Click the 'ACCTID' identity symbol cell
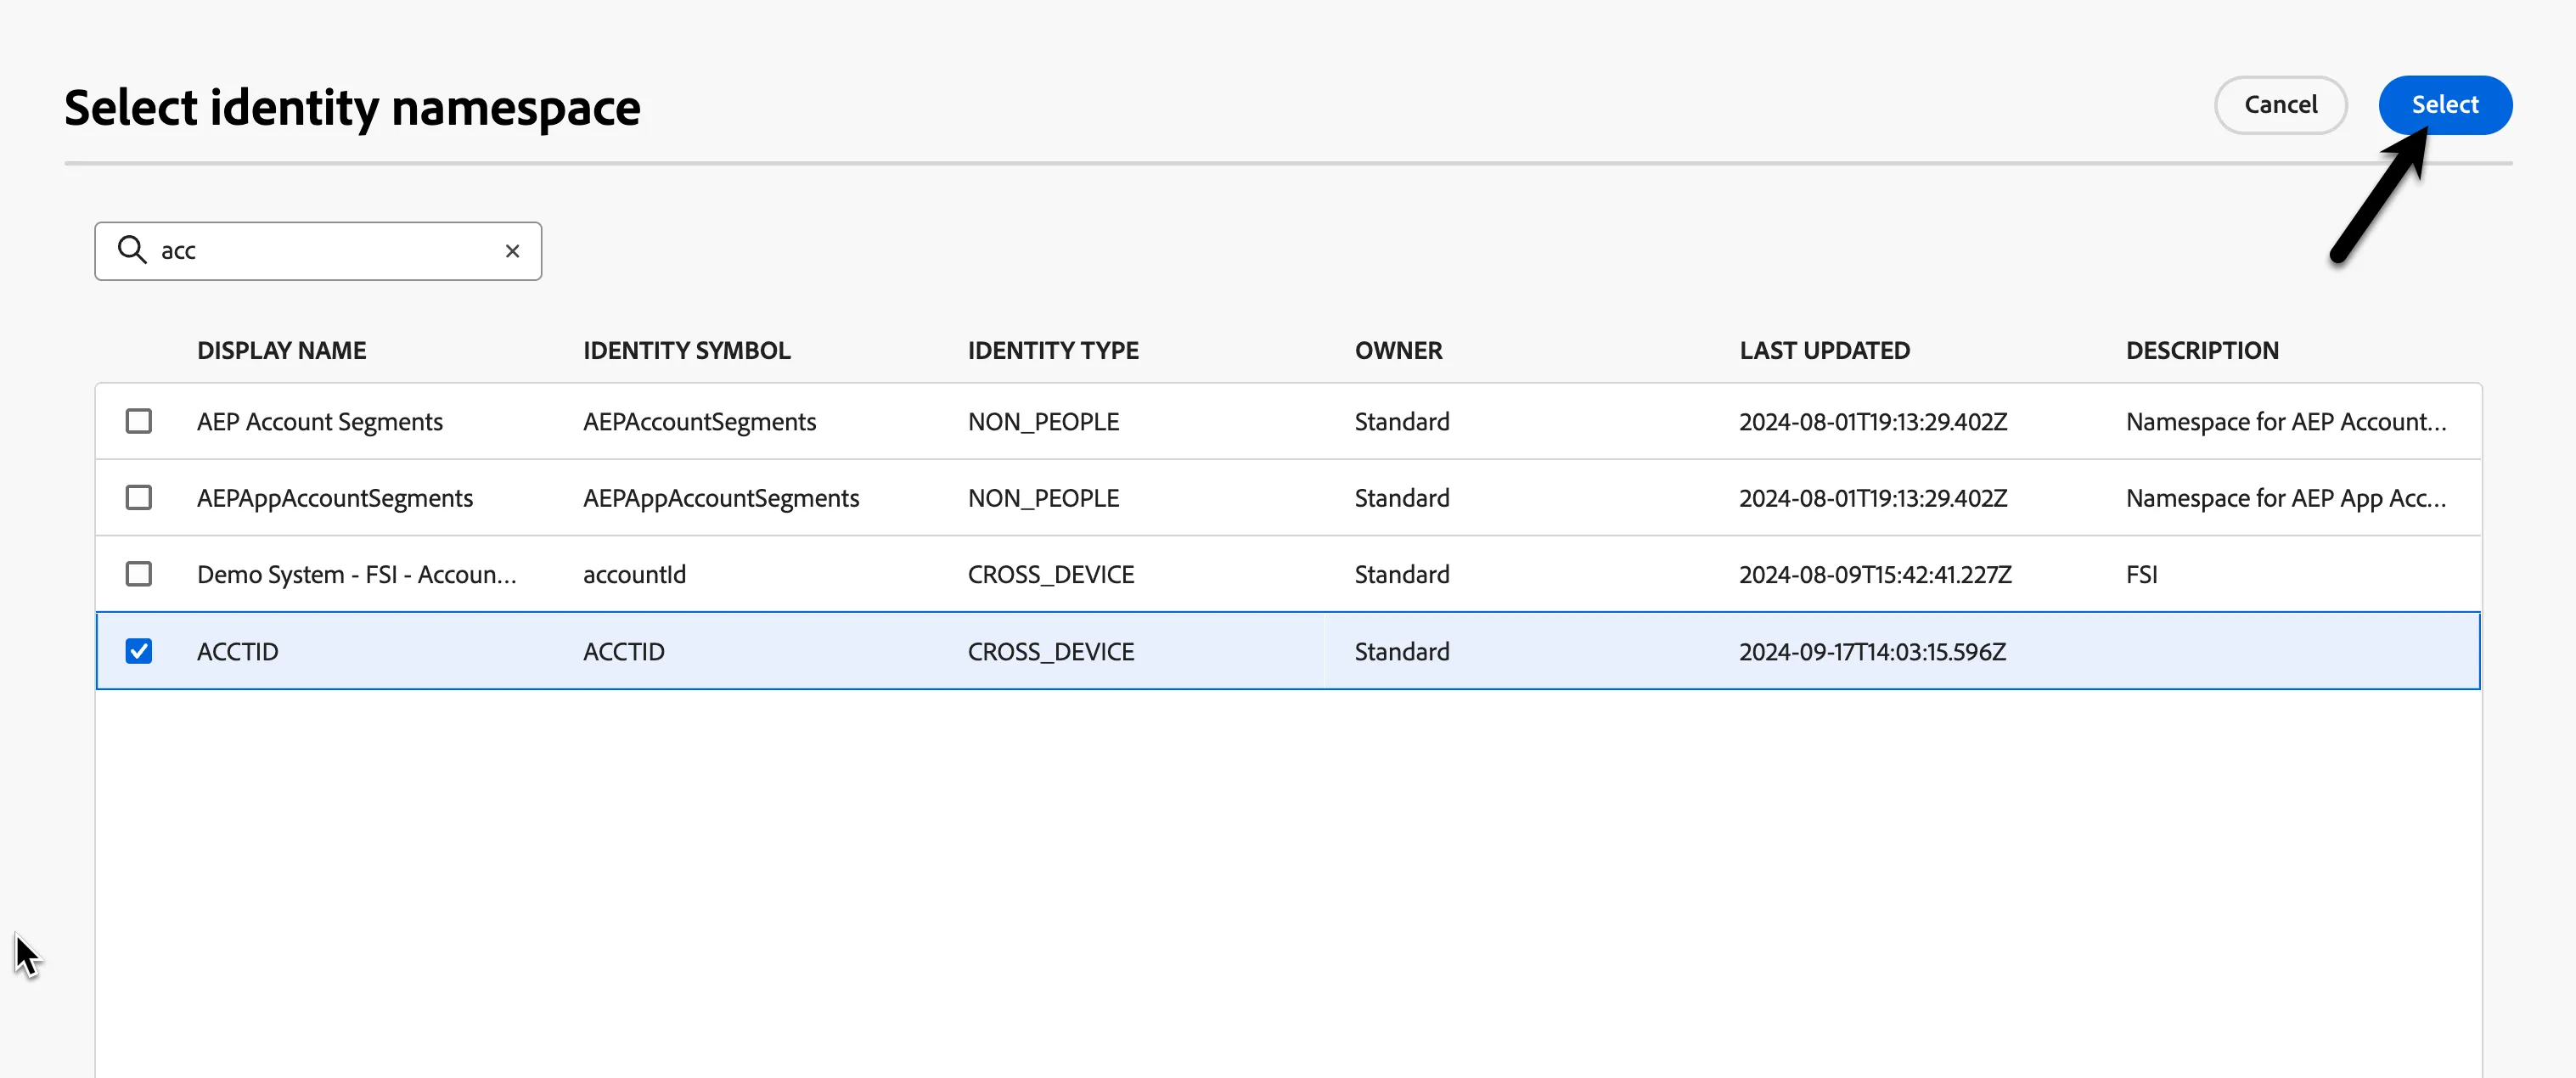2576x1078 pixels. 624,652
